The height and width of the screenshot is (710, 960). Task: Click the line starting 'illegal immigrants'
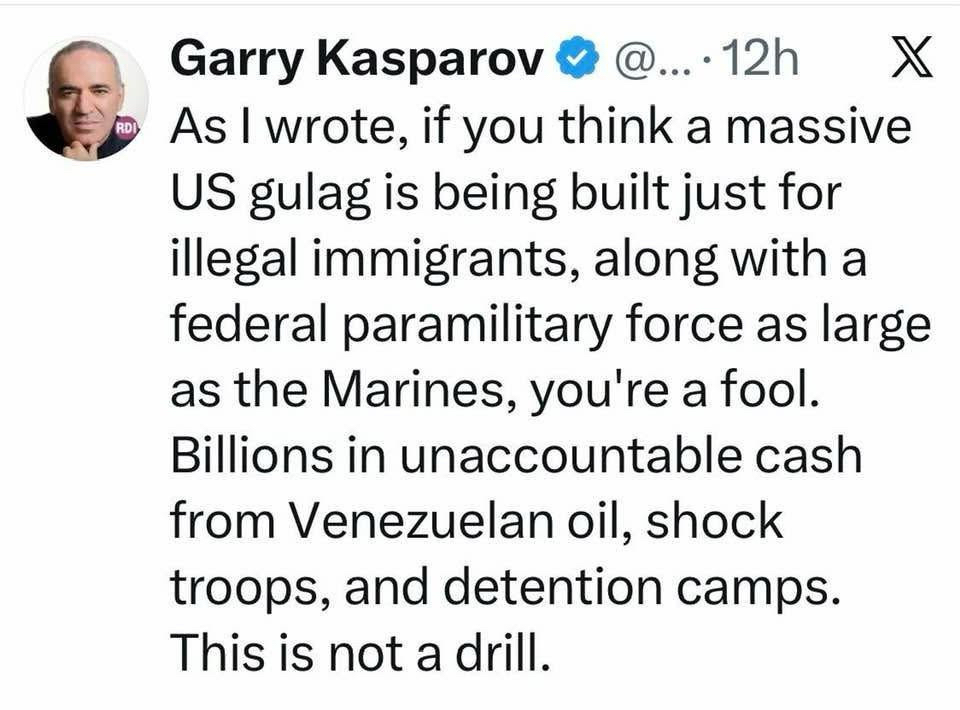518,260
